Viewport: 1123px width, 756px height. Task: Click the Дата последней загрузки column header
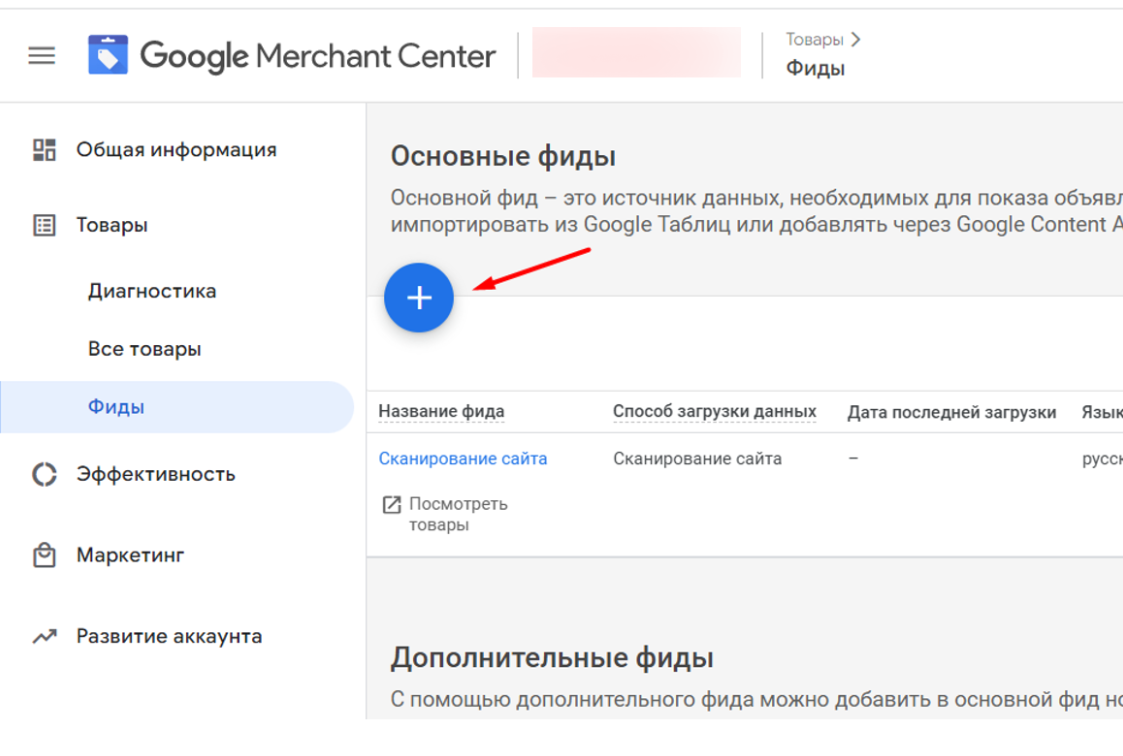951,412
